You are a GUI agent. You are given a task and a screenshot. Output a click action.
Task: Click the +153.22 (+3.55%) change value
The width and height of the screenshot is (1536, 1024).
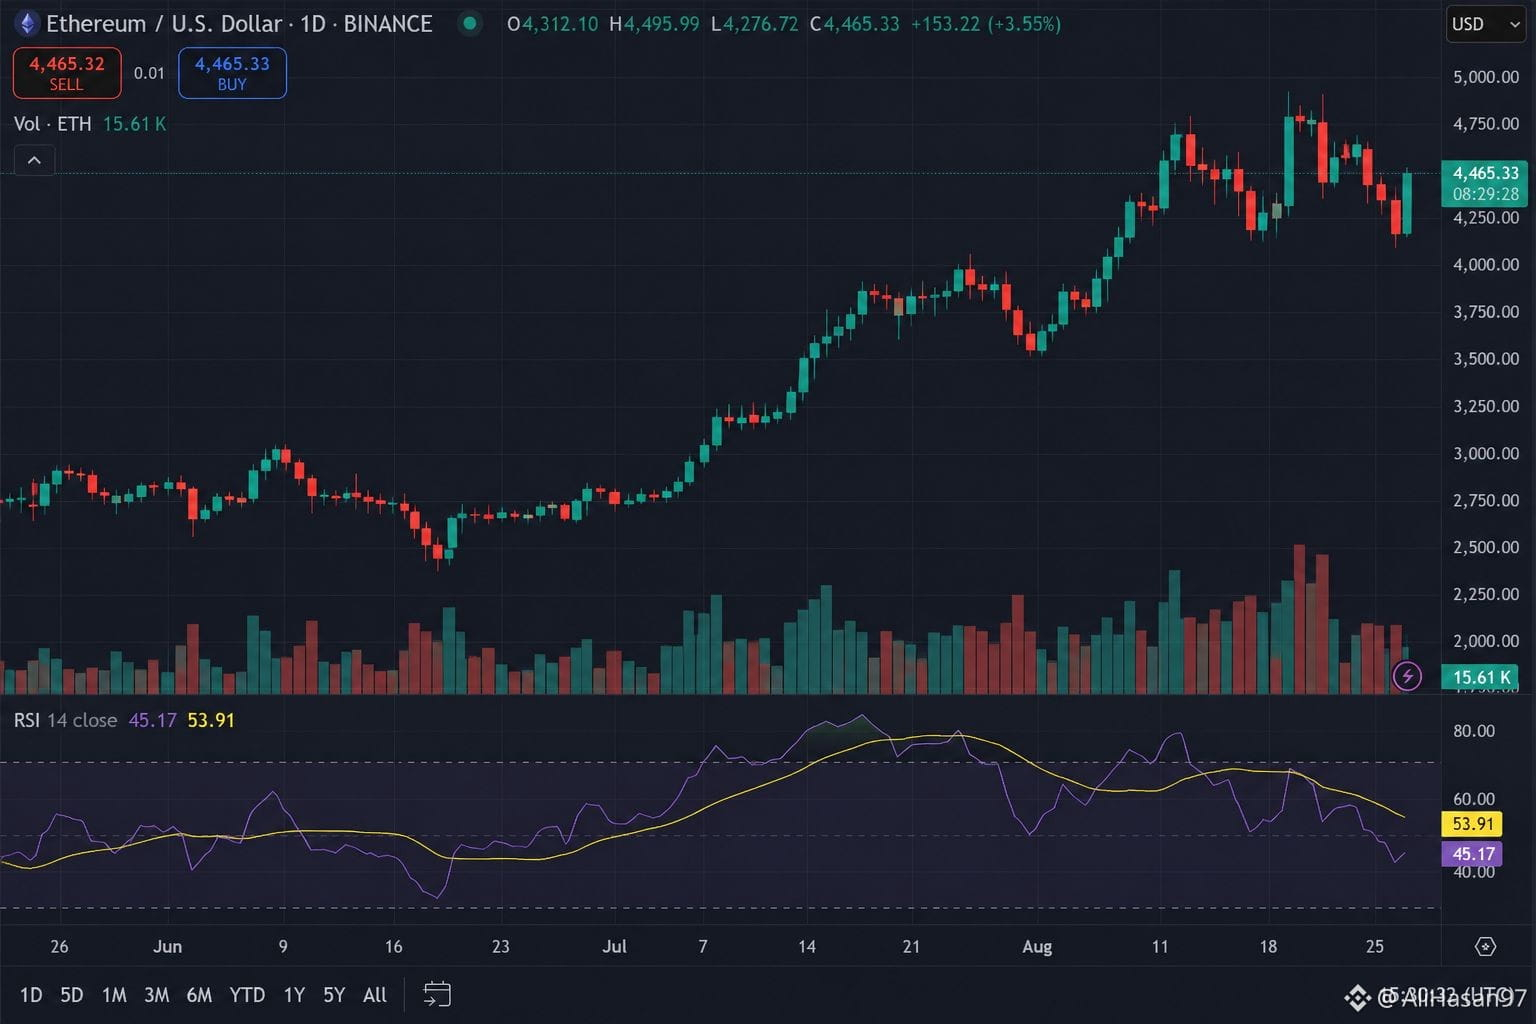point(986,24)
